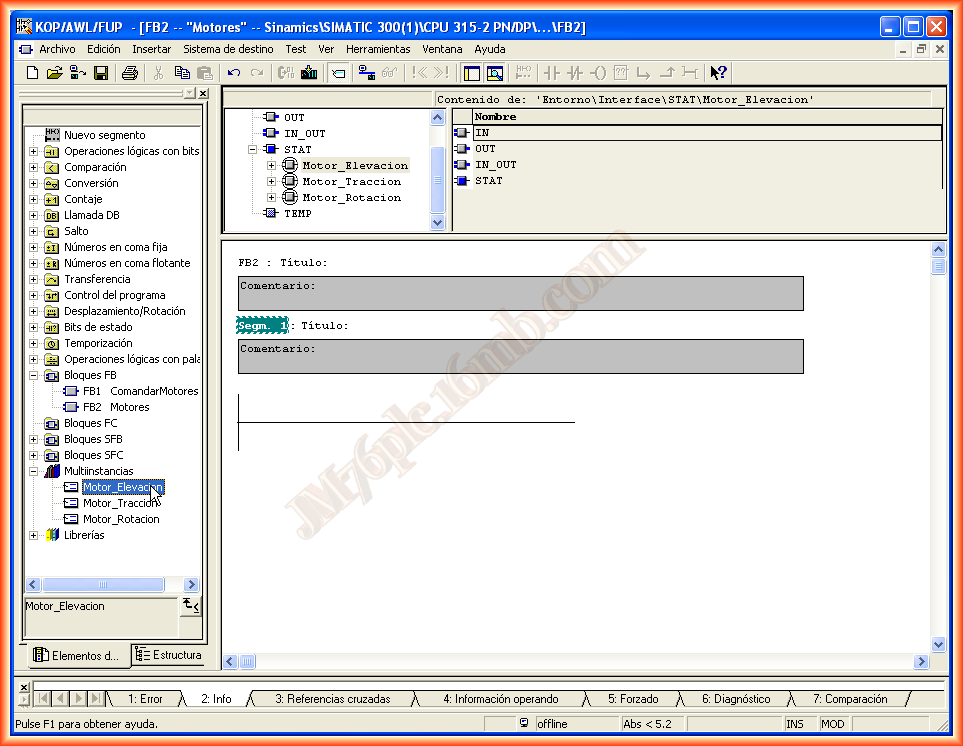The height and width of the screenshot is (746, 963).
Task: Open the Insertar menu
Action: (x=151, y=49)
